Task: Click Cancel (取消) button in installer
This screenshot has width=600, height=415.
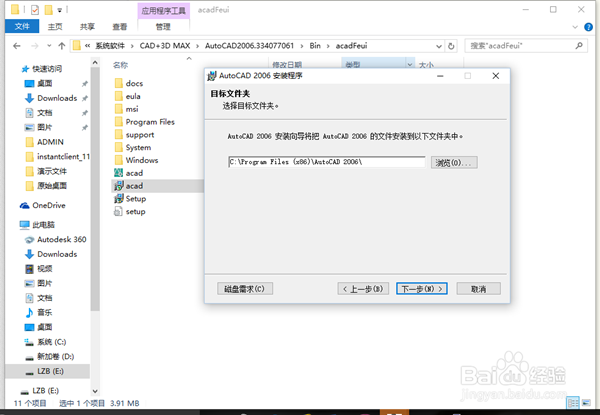Action: [478, 289]
